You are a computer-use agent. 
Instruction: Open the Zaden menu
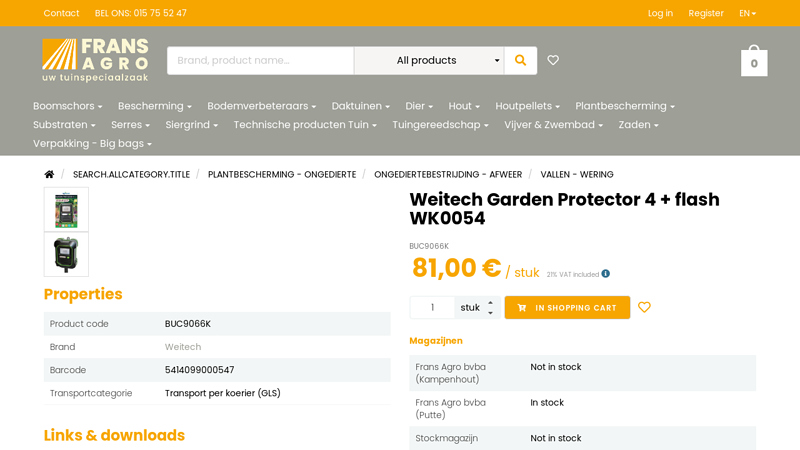[638, 125]
